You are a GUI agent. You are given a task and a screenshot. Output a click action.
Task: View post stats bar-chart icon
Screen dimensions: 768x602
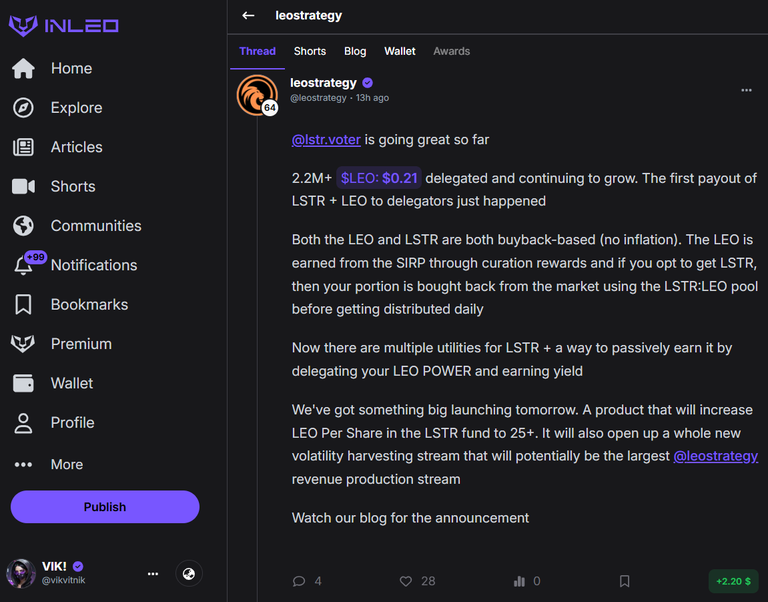pyautogui.click(x=519, y=581)
